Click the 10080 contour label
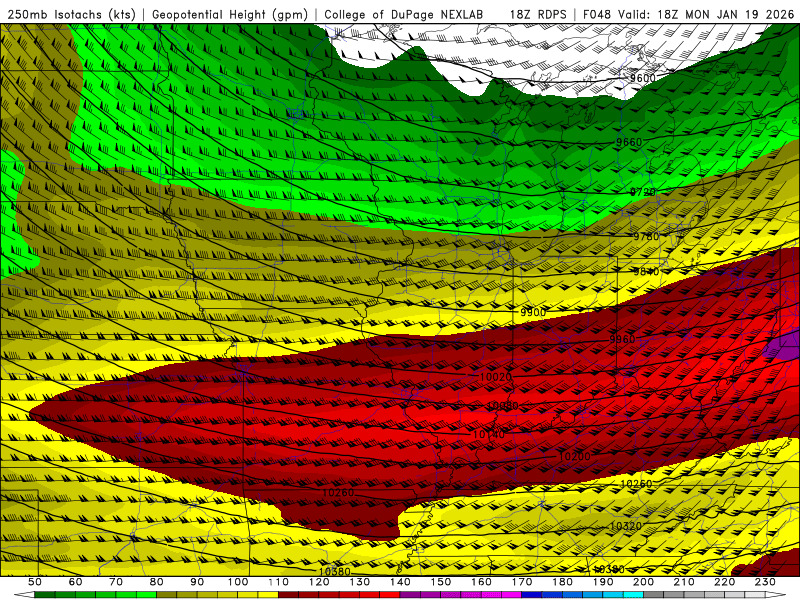The height and width of the screenshot is (600, 800). 503,406
